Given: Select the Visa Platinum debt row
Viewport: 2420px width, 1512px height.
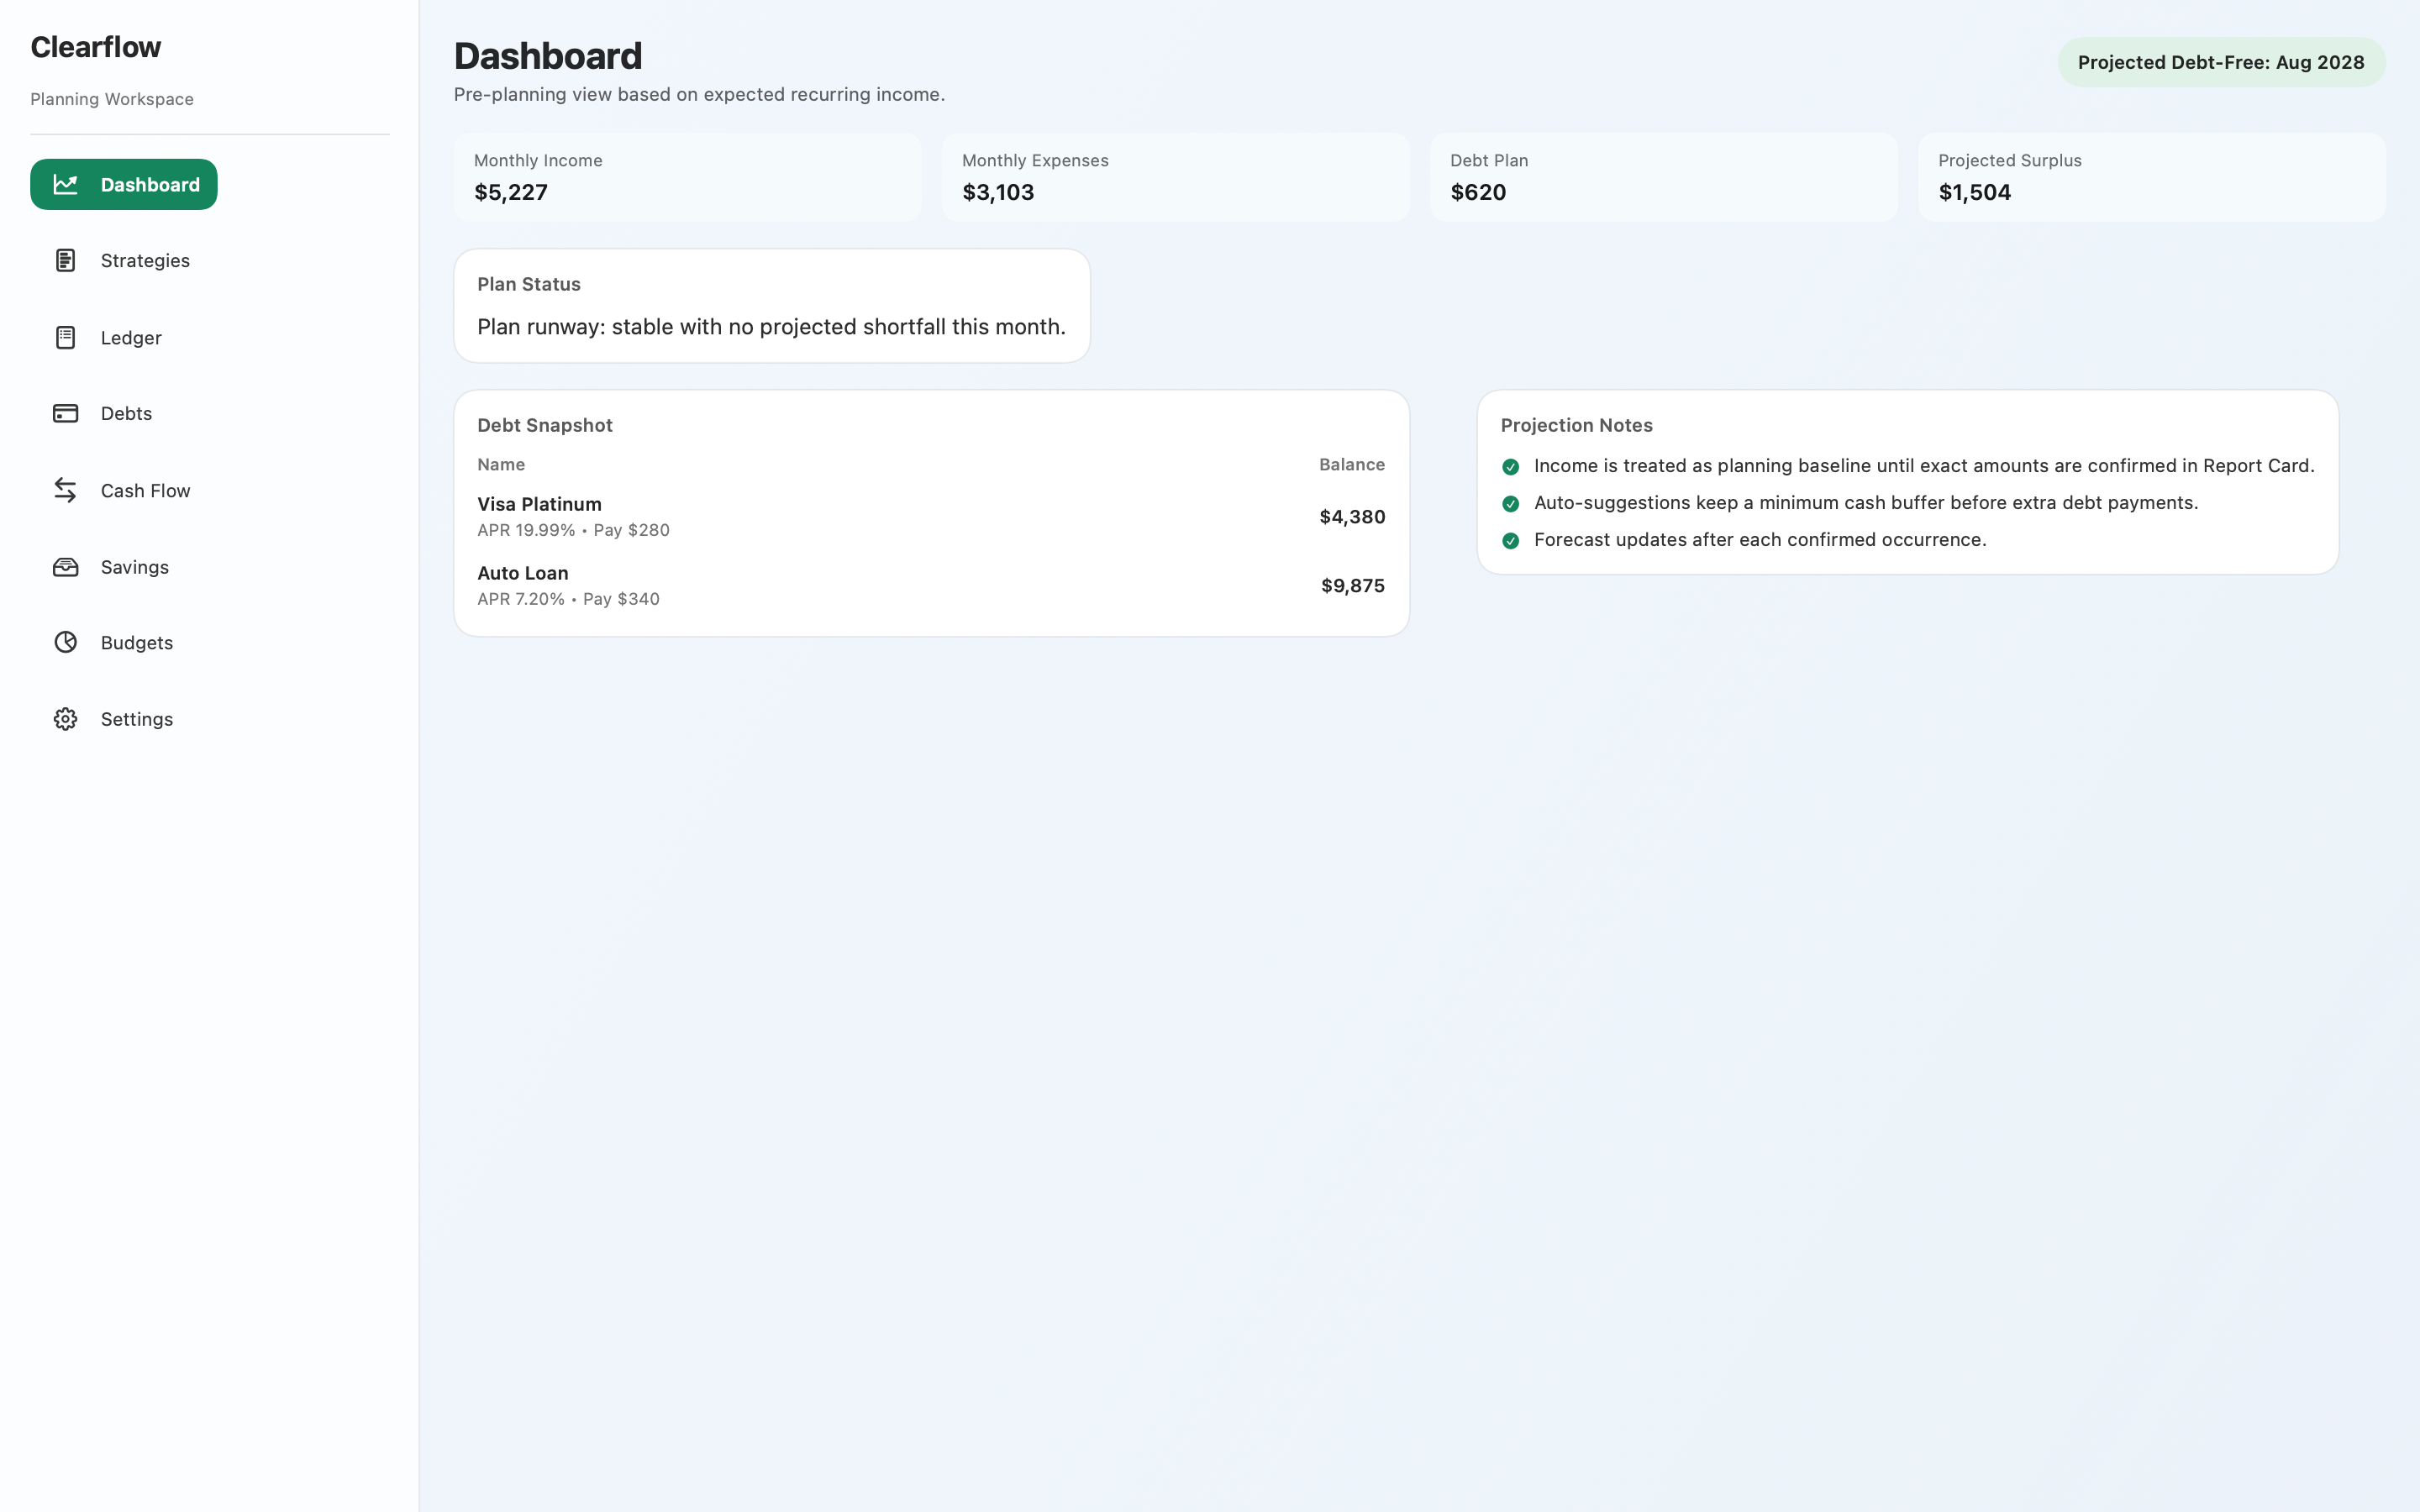Looking at the screenshot, I should pos(931,517).
